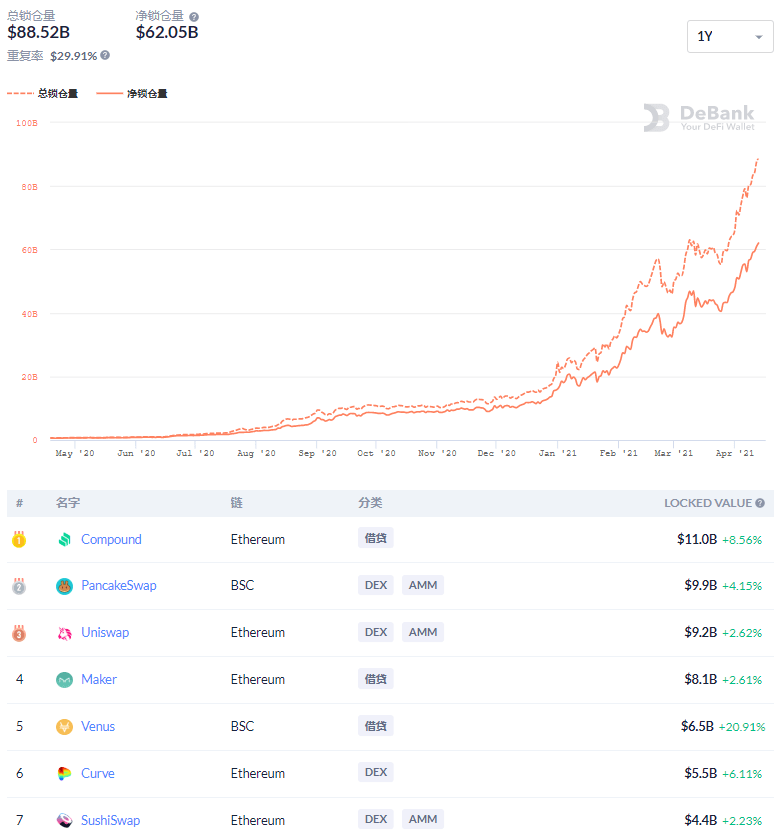Click the 60B y-axis label

29,250
